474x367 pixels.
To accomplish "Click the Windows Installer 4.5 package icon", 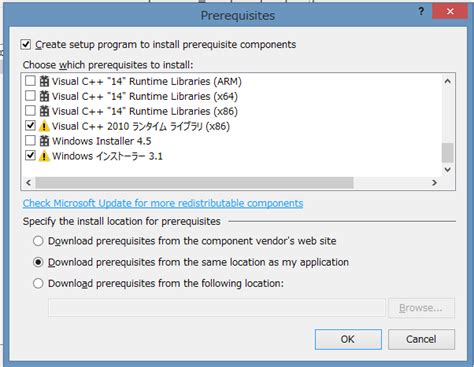I will [44, 141].
